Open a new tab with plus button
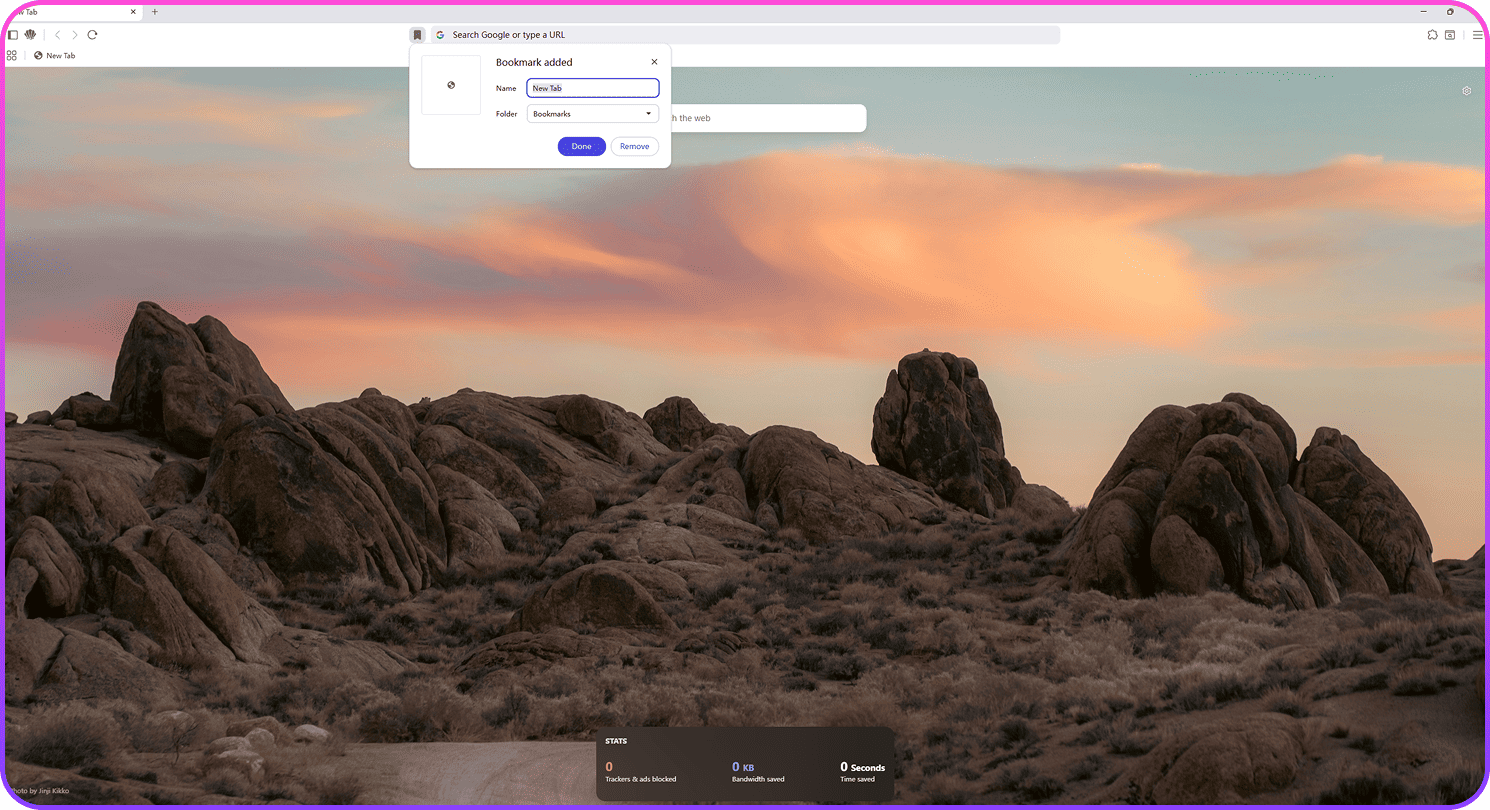This screenshot has height=810, width=1490. (x=155, y=12)
